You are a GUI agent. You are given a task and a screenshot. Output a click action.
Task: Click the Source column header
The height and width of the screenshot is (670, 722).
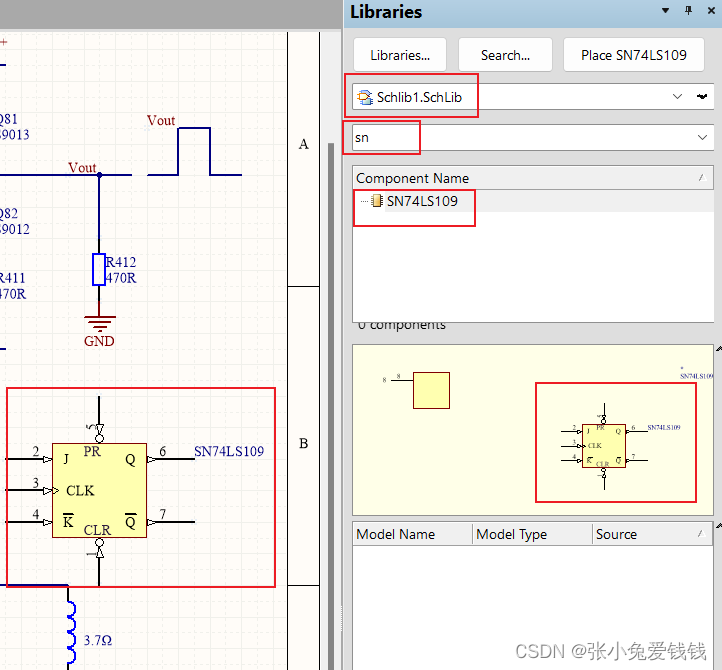coord(652,534)
